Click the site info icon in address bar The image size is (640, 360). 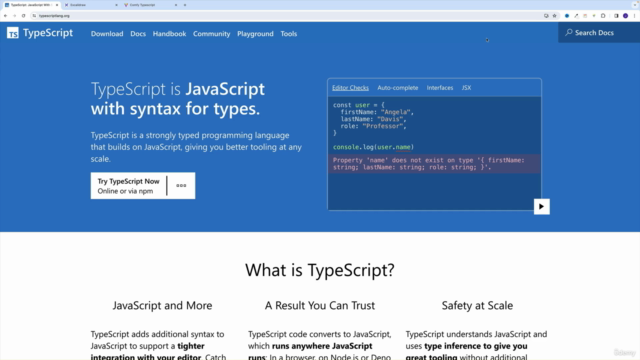[34, 16]
